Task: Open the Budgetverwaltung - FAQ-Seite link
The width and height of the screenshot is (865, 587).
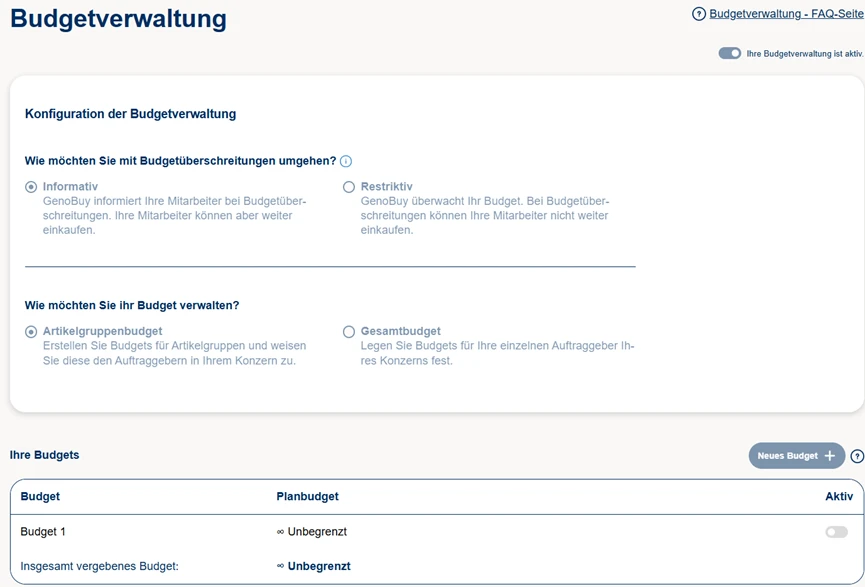Action: (x=785, y=14)
